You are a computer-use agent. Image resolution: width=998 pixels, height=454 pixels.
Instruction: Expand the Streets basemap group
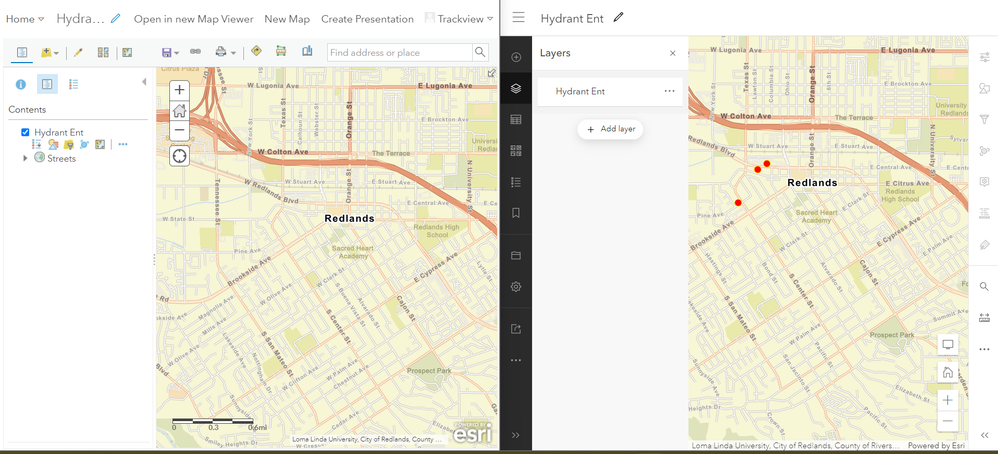(25, 158)
